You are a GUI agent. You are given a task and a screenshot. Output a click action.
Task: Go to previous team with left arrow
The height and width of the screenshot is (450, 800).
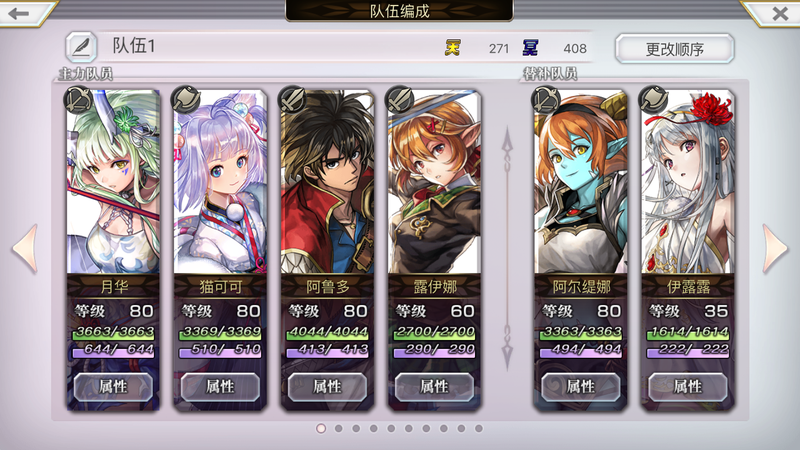tap(26, 248)
